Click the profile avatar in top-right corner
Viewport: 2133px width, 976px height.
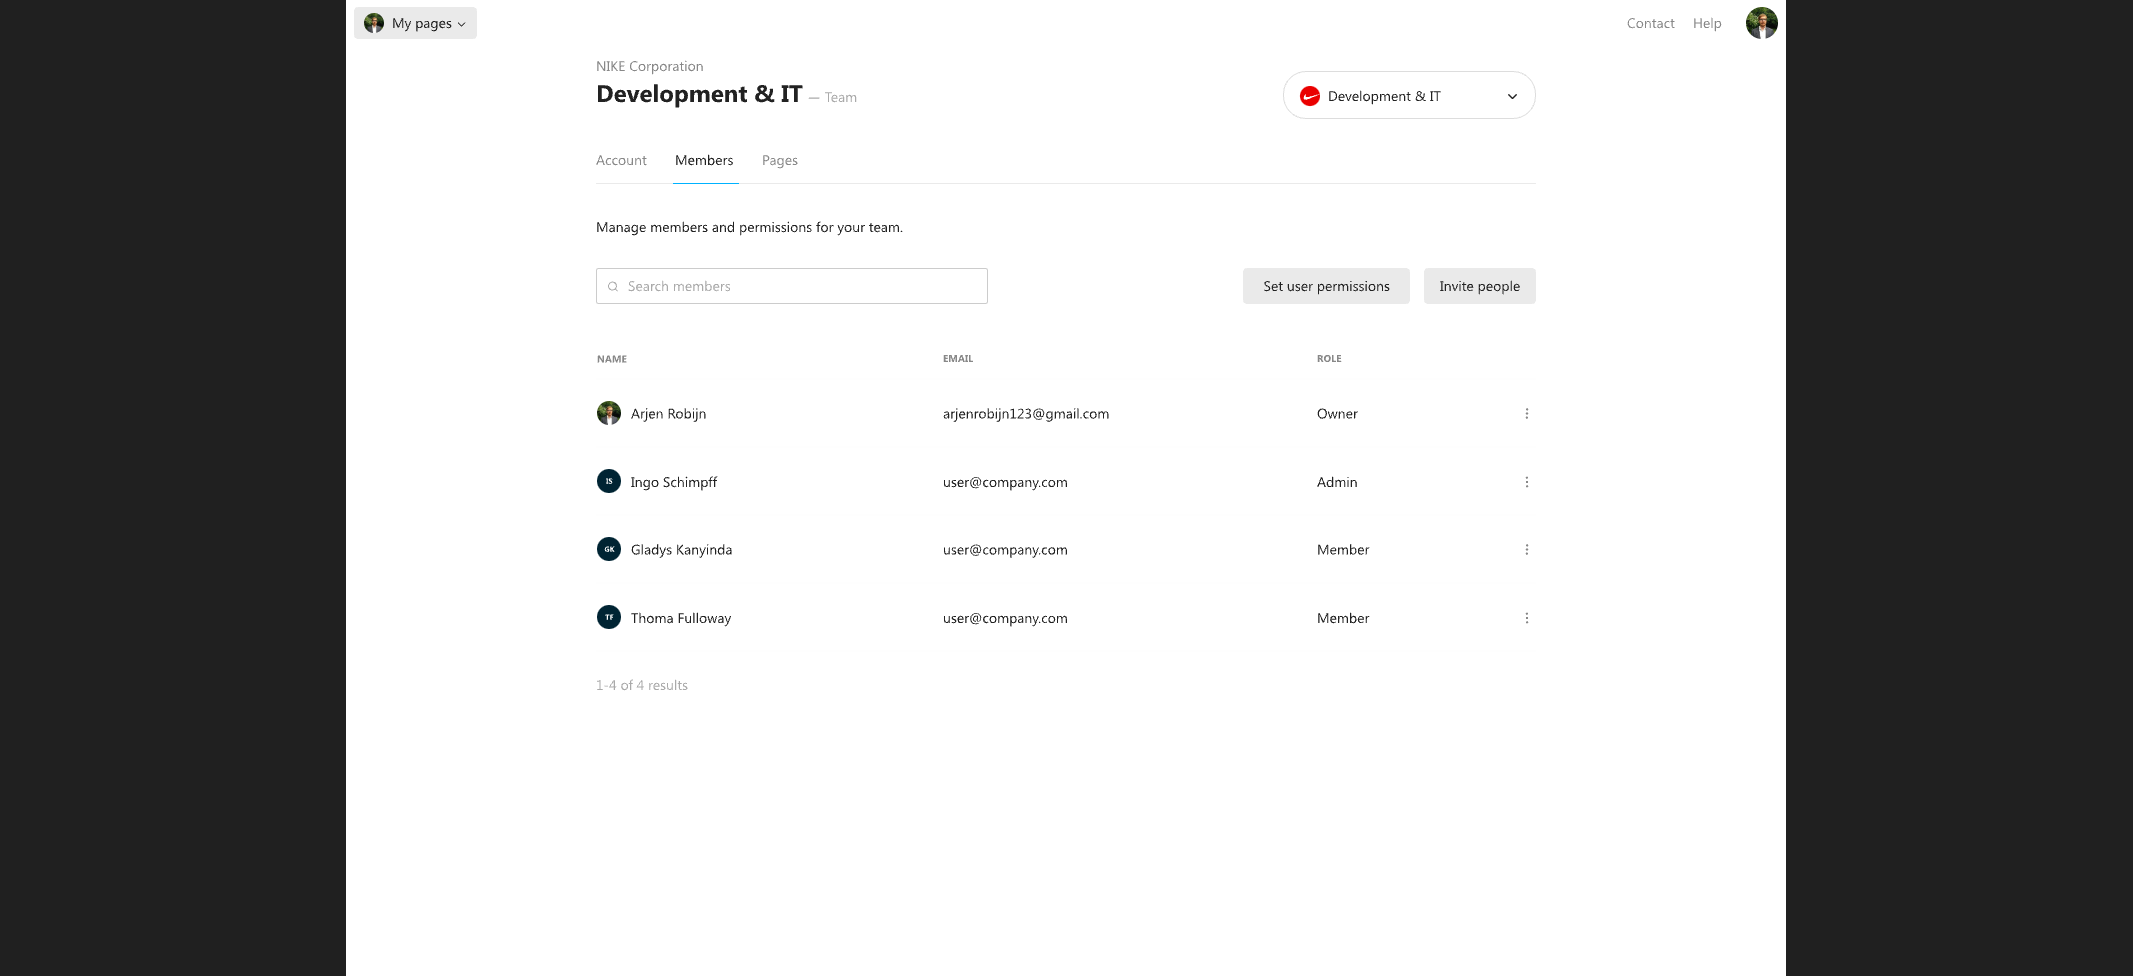click(1761, 23)
